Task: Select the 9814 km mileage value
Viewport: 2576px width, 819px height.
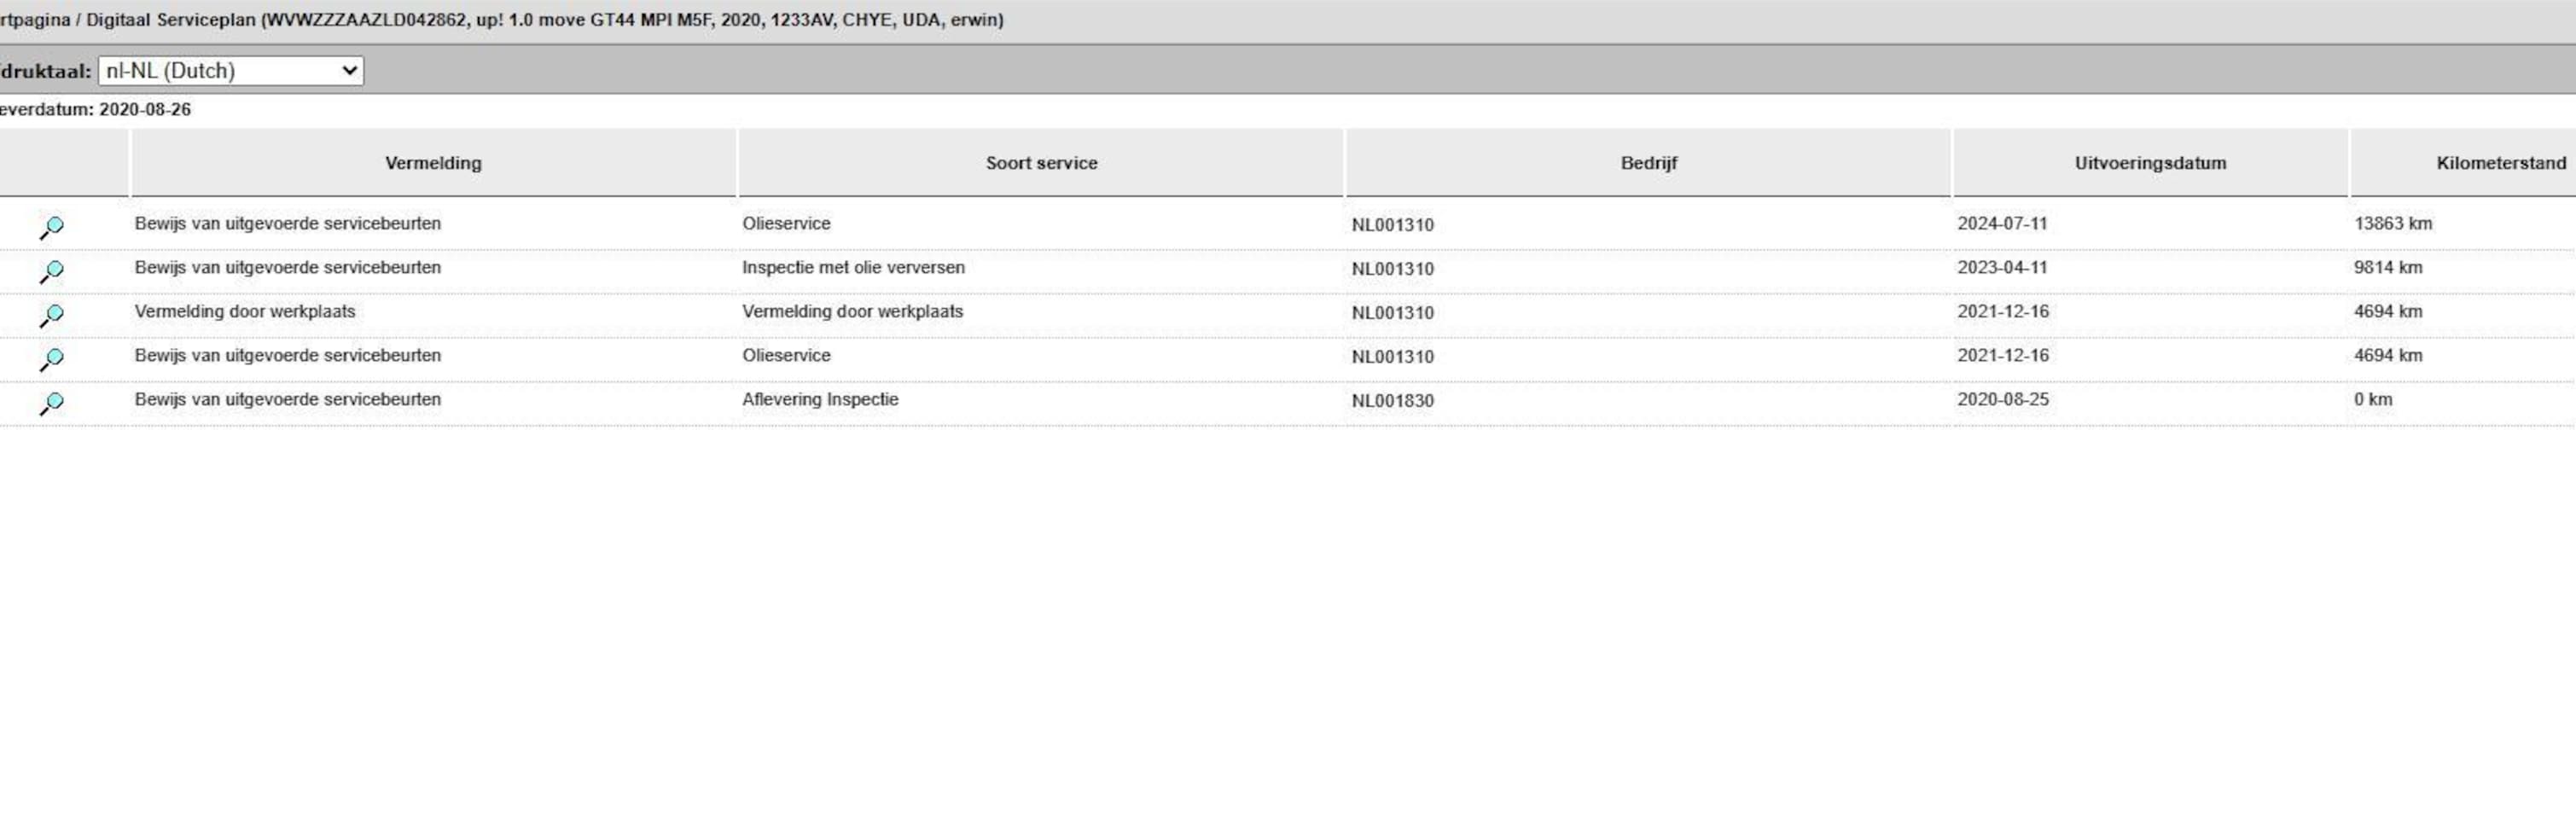Action: click(x=2387, y=268)
